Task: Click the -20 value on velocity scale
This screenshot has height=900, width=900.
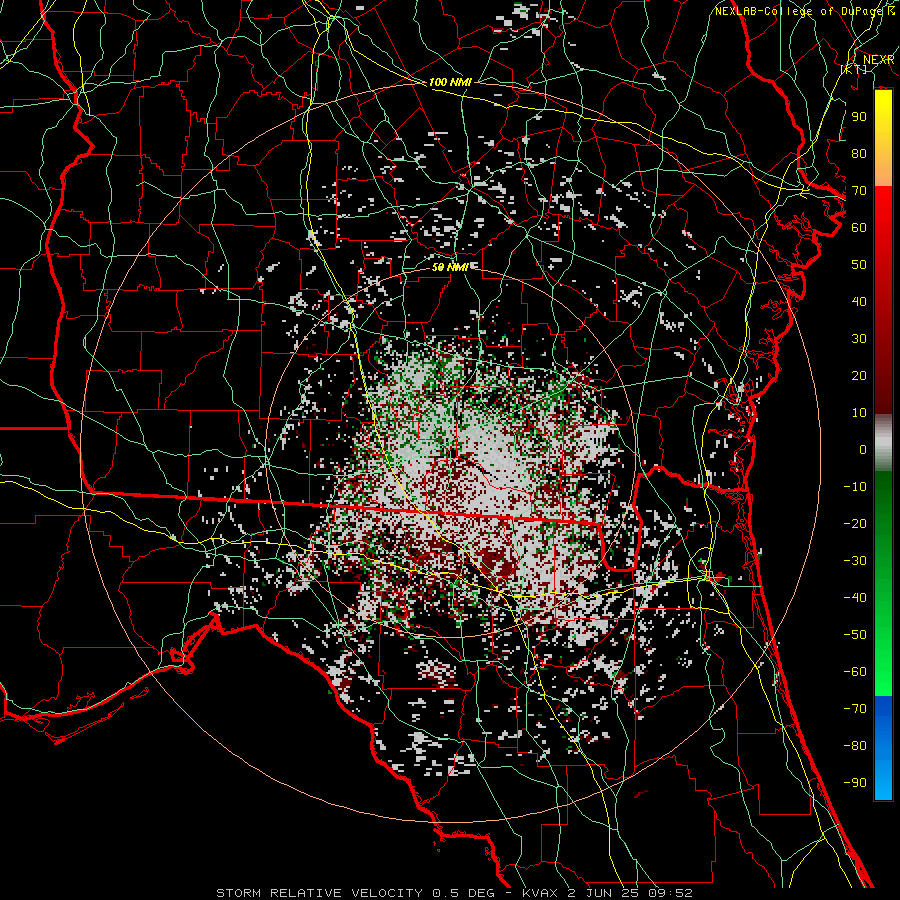Action: (x=855, y=524)
